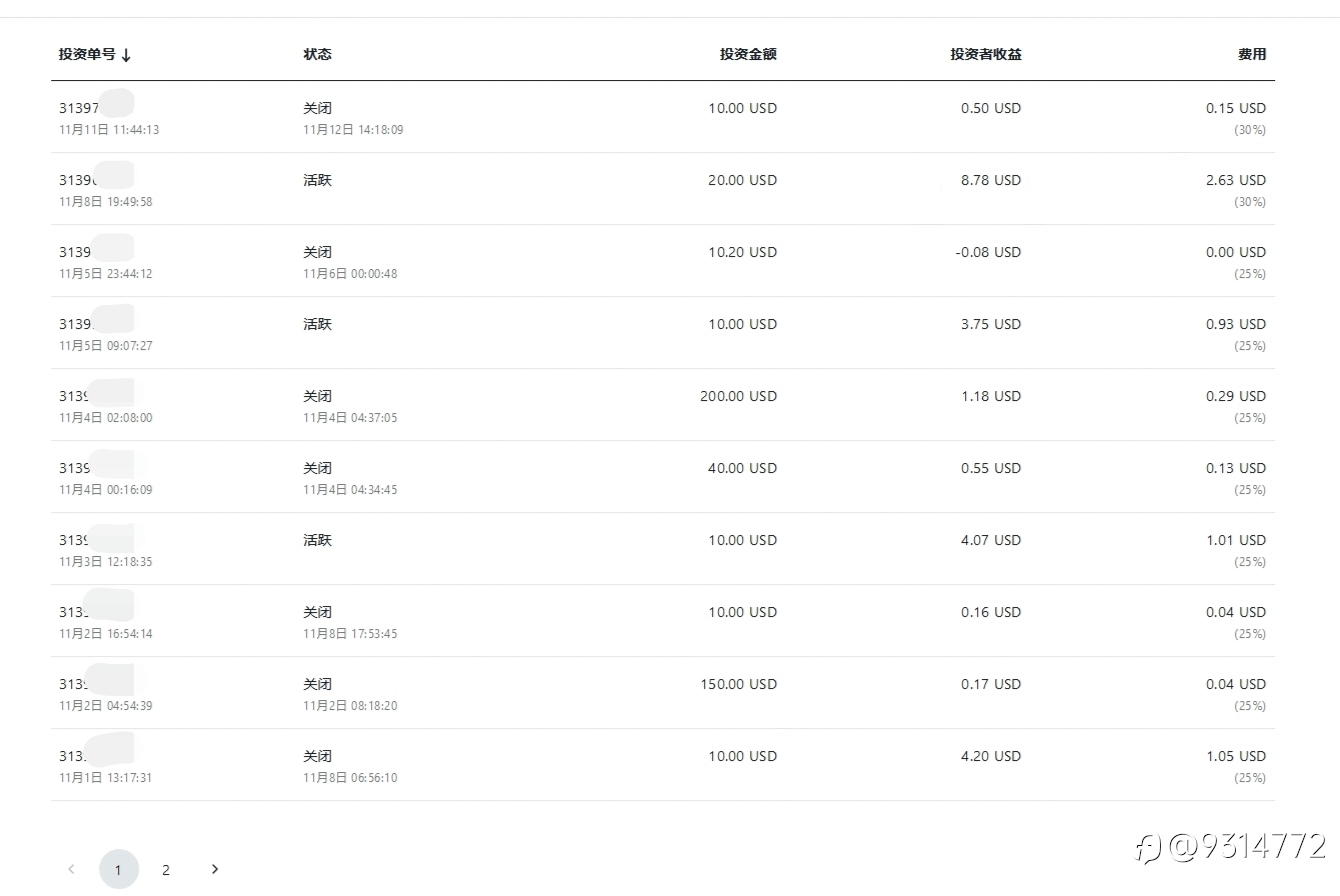The height and width of the screenshot is (896, 1340).
Task: Click the previous page arrow
Action: click(x=71, y=869)
